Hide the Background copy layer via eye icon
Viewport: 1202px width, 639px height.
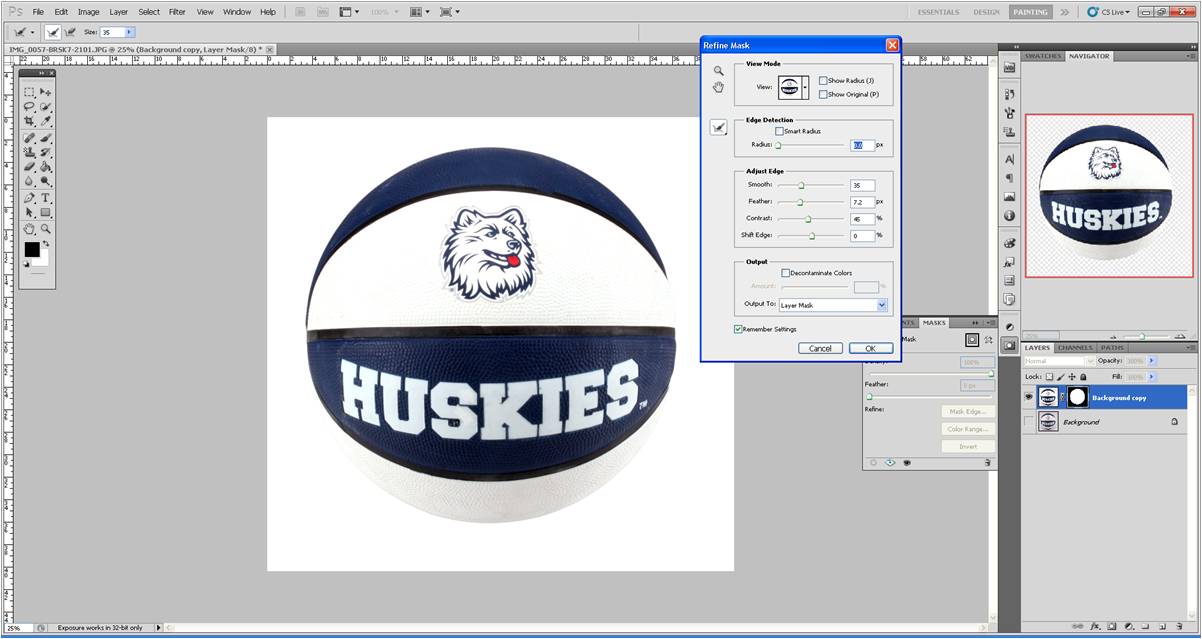[x=1029, y=397]
